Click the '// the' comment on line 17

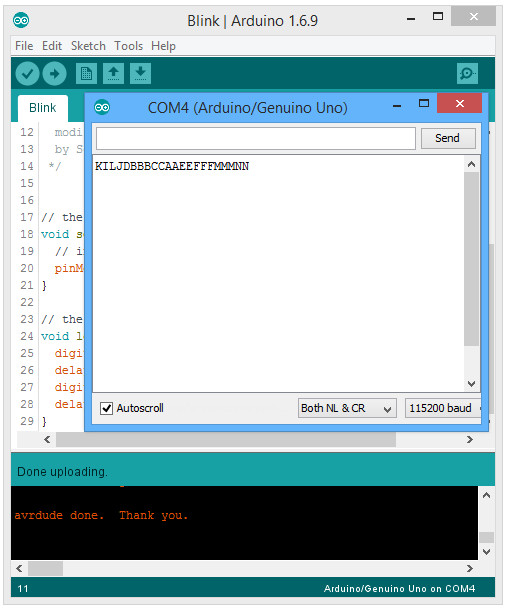[62, 217]
